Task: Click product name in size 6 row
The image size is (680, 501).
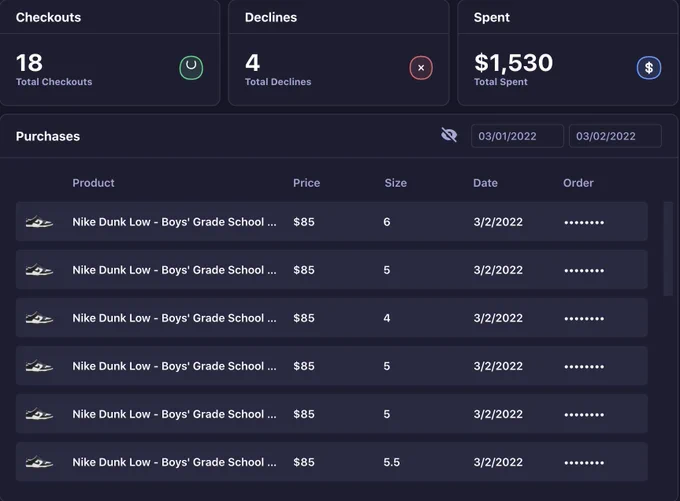Action: point(174,222)
